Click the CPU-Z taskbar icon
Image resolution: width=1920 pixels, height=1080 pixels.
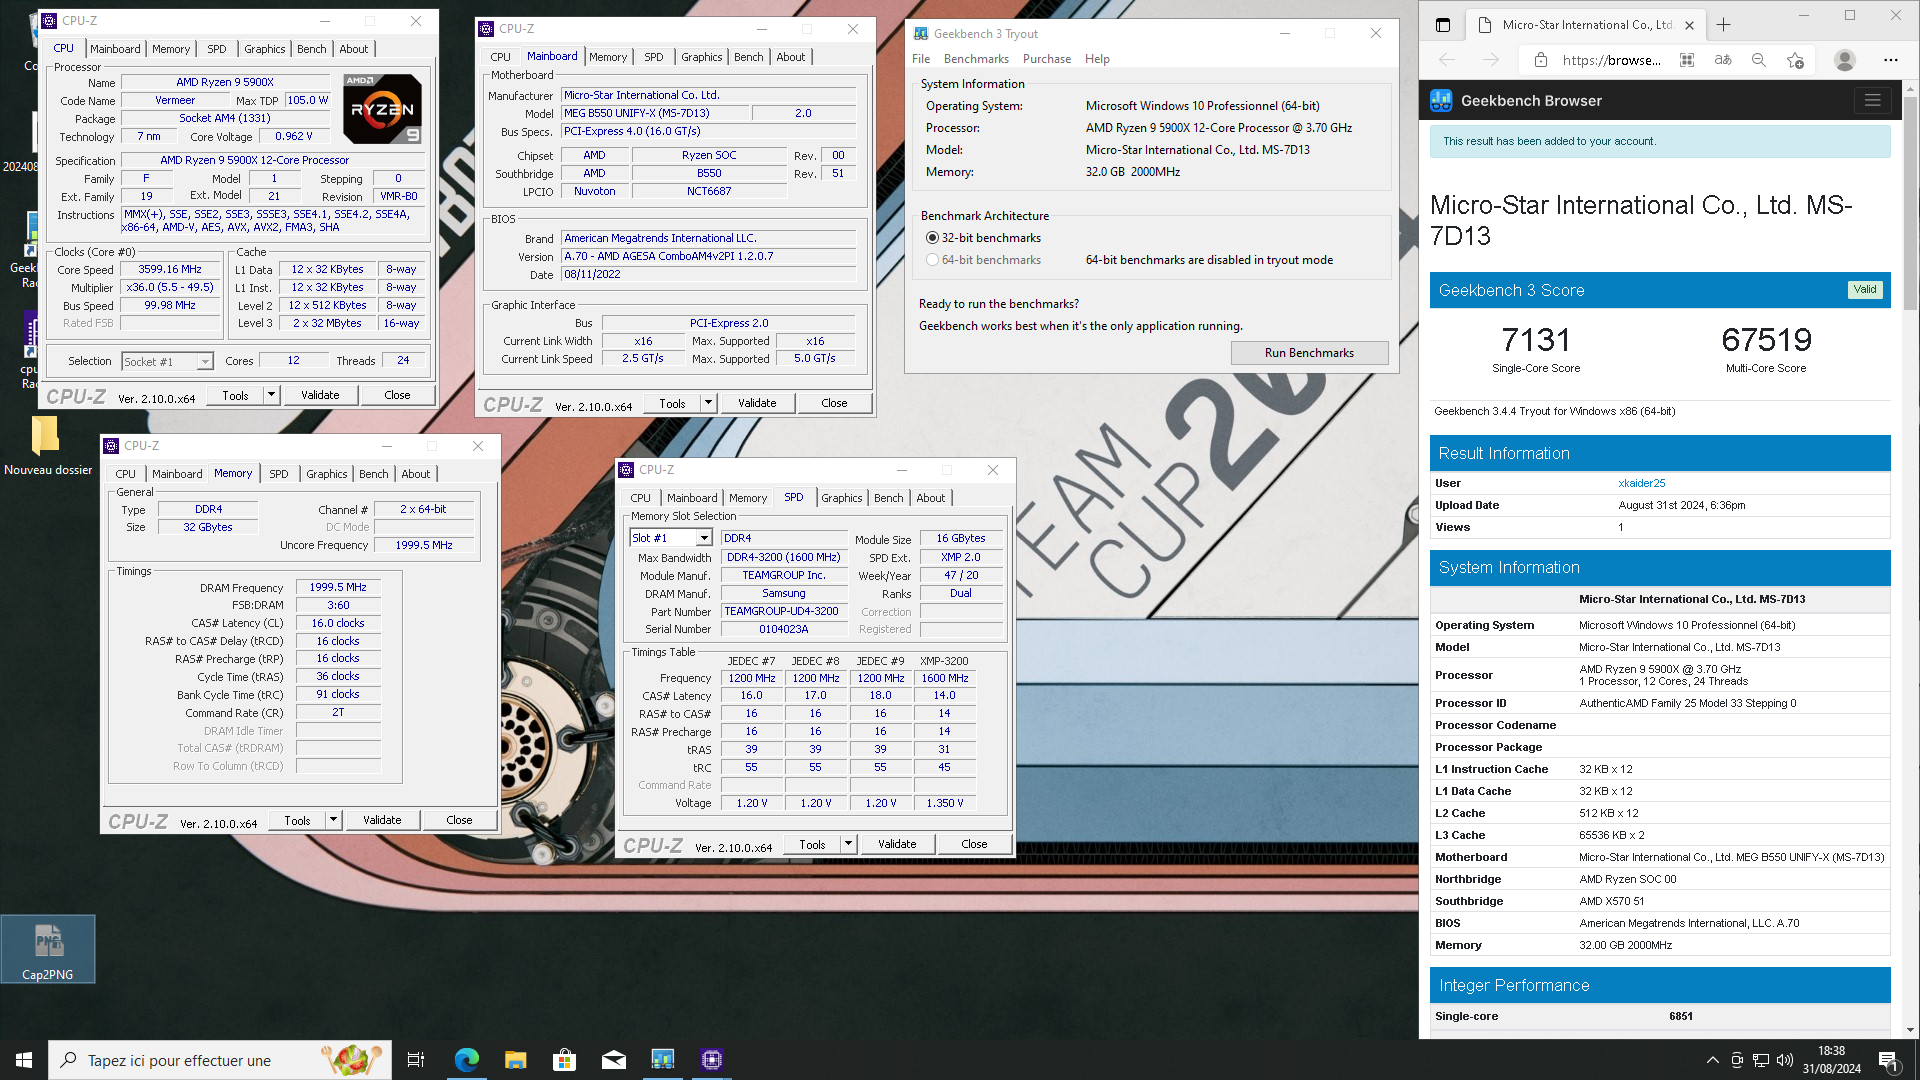point(711,1060)
